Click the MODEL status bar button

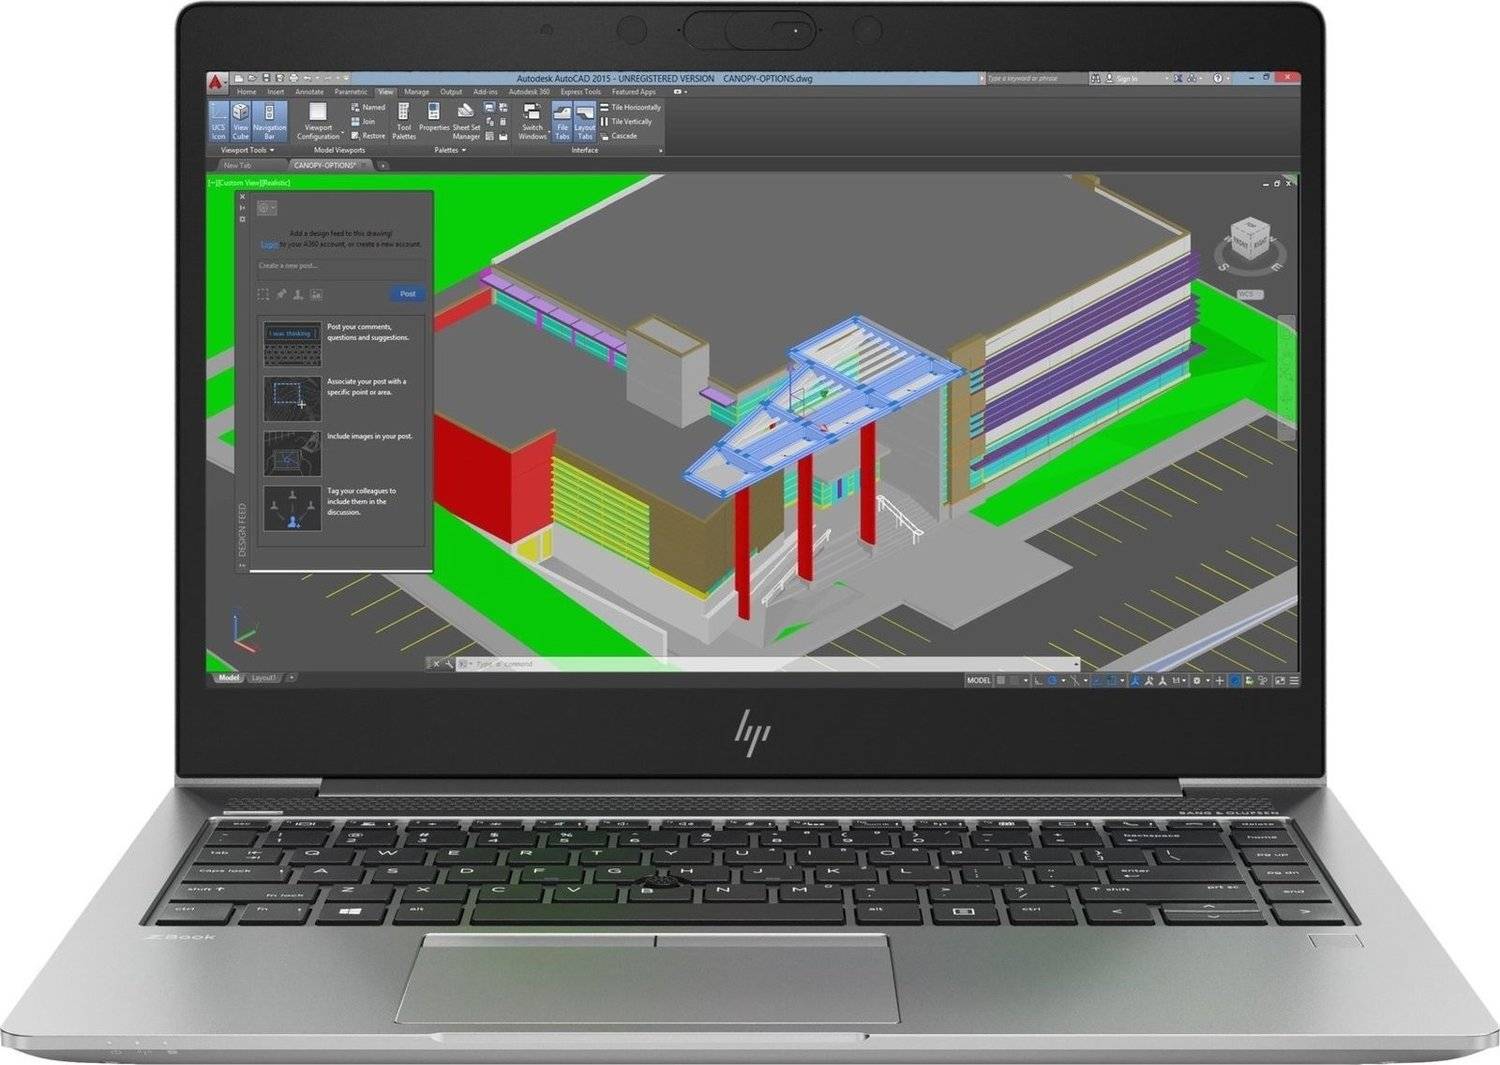pyautogui.click(x=978, y=681)
